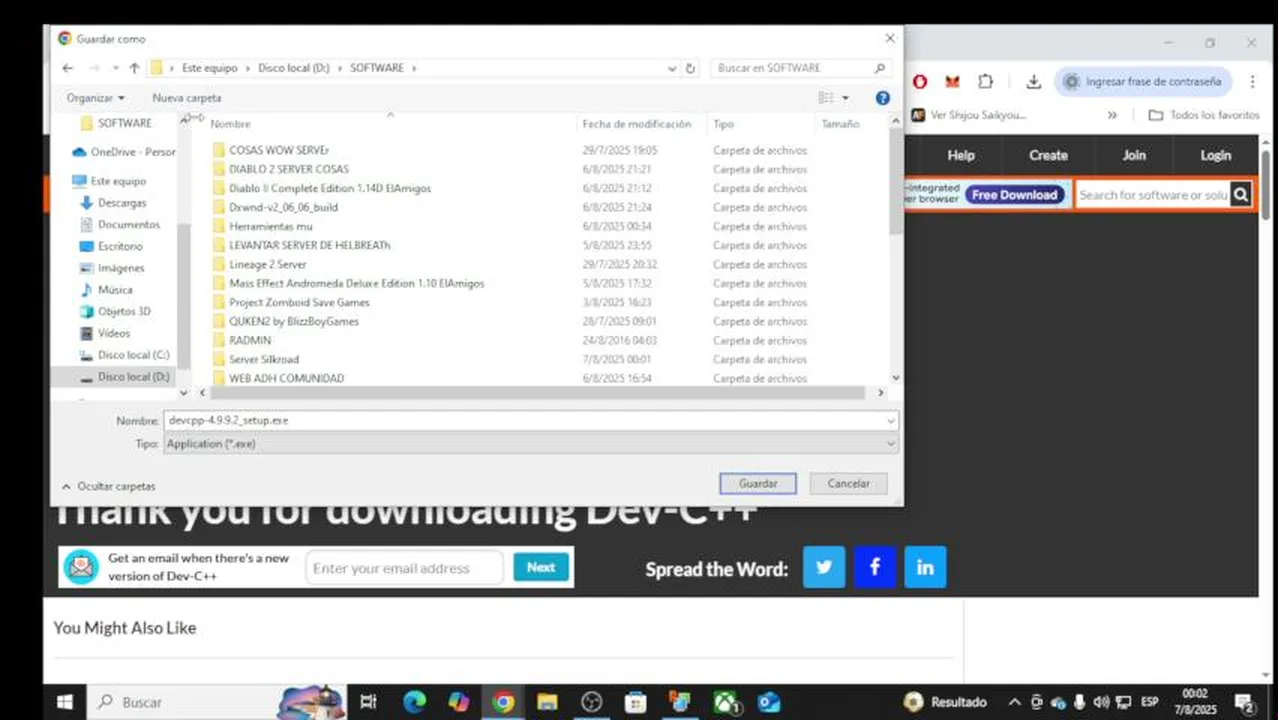Select folder Herramientas mu

[x=263, y=226]
